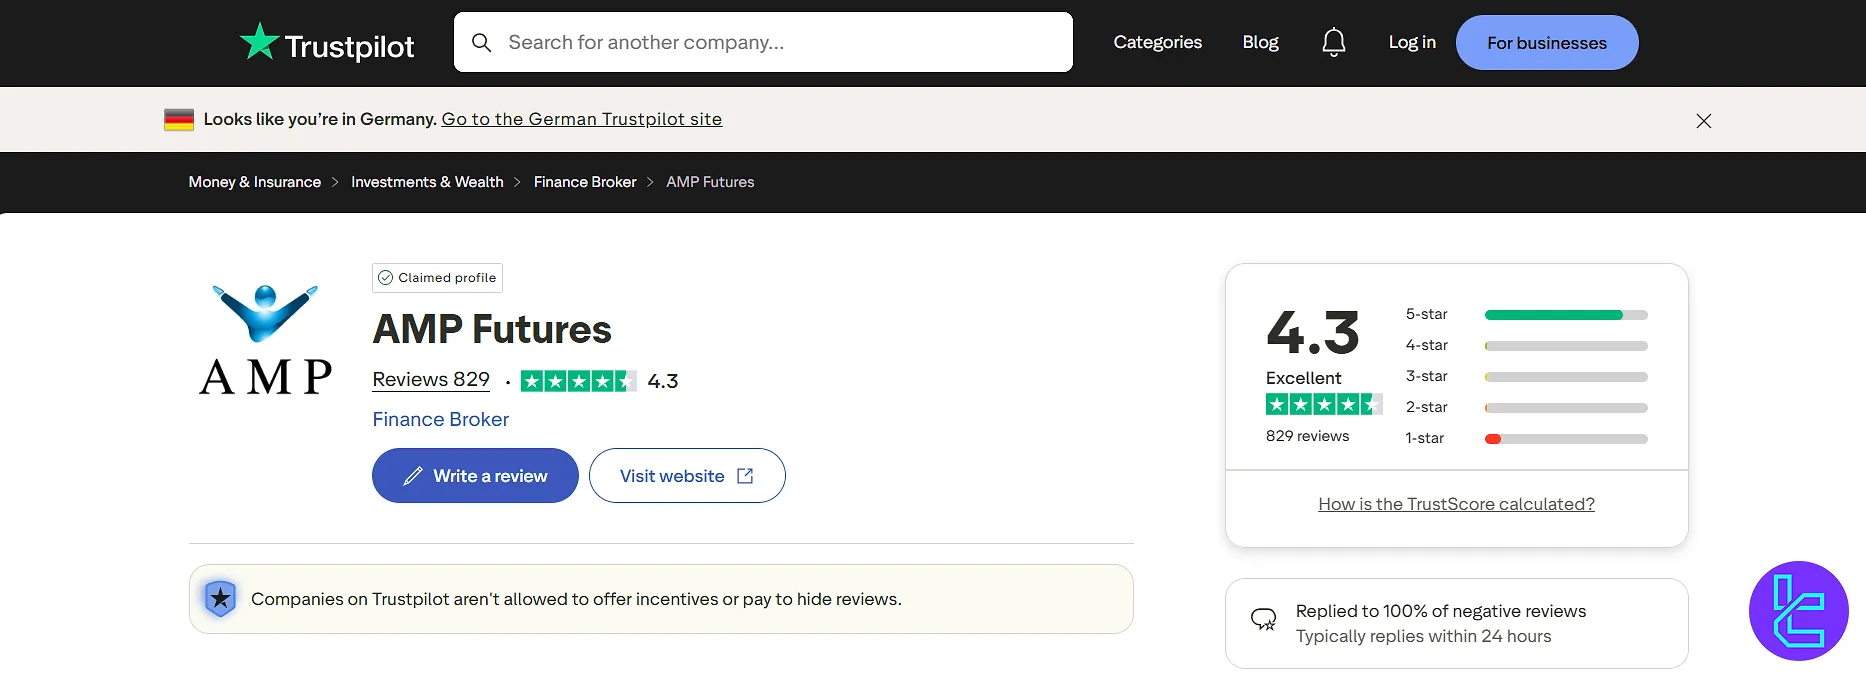The width and height of the screenshot is (1866, 677).
Task: Click the search magnifier icon
Action: [482, 43]
